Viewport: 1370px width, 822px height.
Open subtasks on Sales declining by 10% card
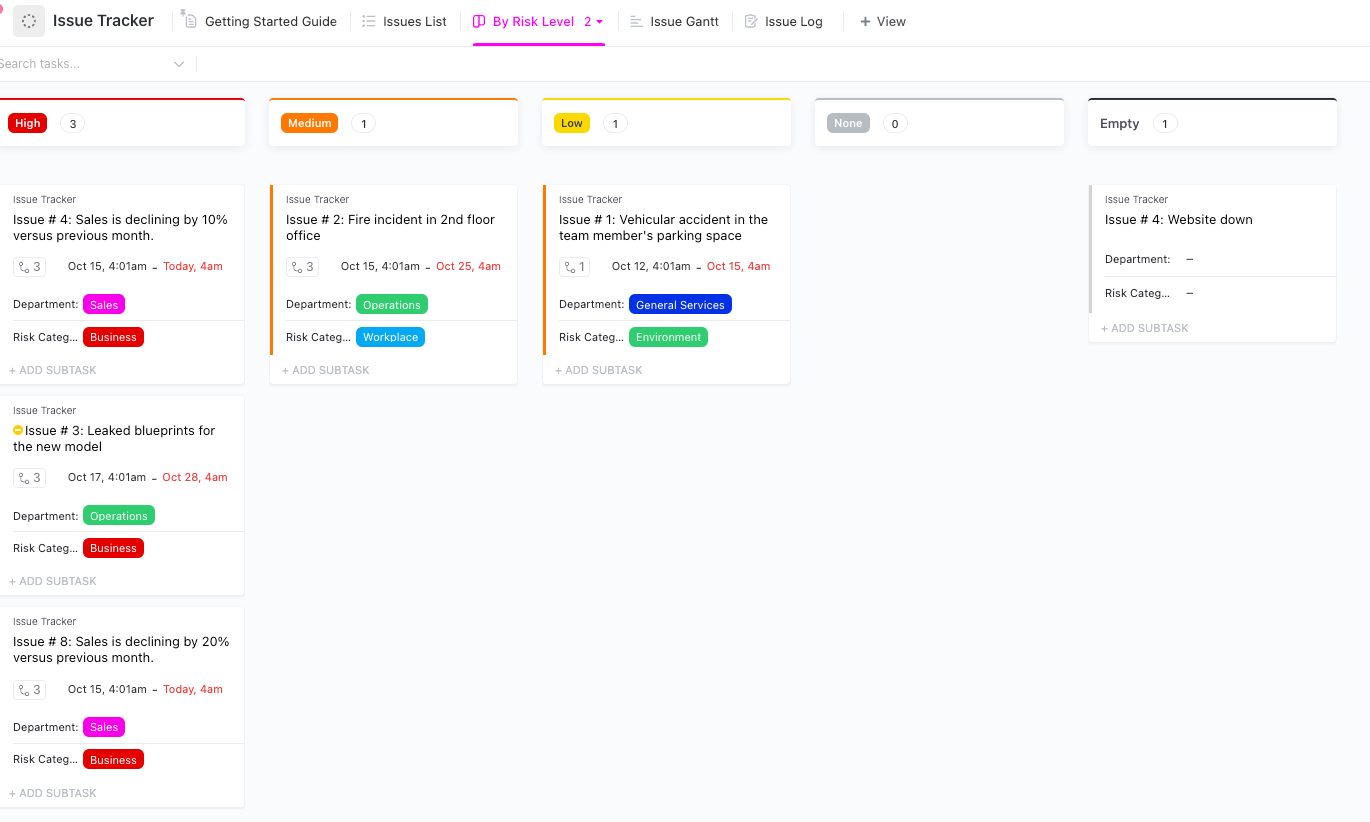coord(29,267)
